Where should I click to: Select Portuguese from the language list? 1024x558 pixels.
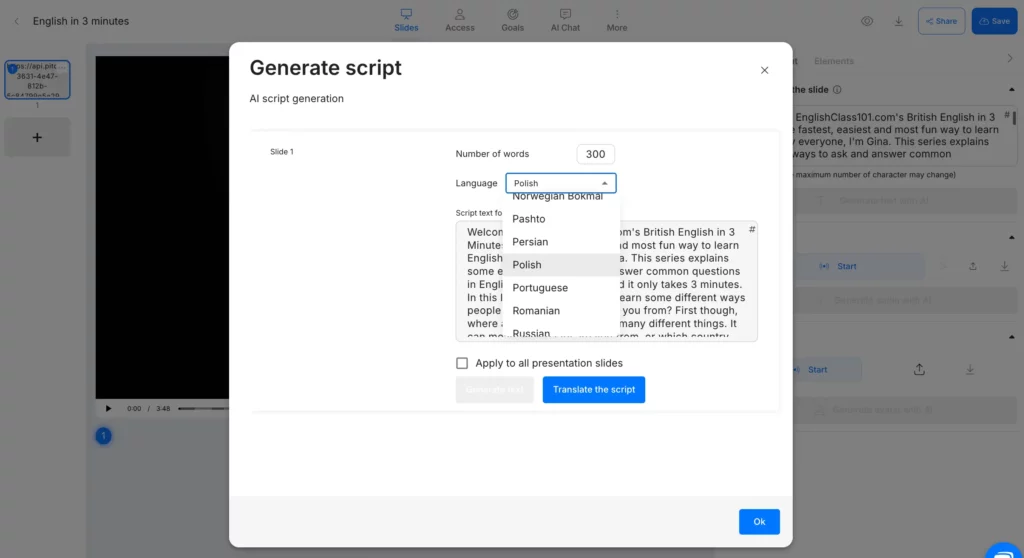pyautogui.click(x=540, y=288)
